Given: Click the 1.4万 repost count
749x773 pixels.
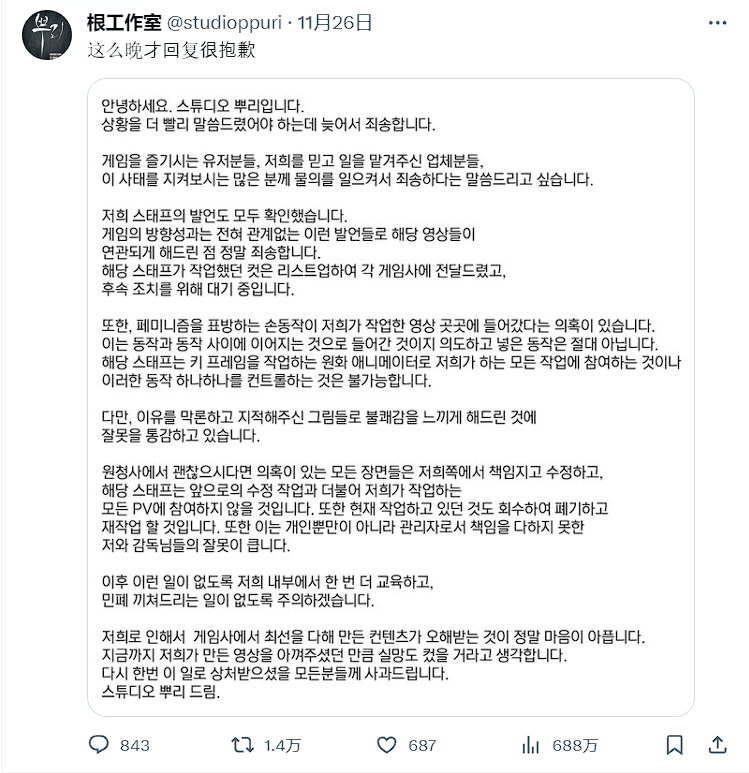Looking at the screenshot, I should click(282, 745).
